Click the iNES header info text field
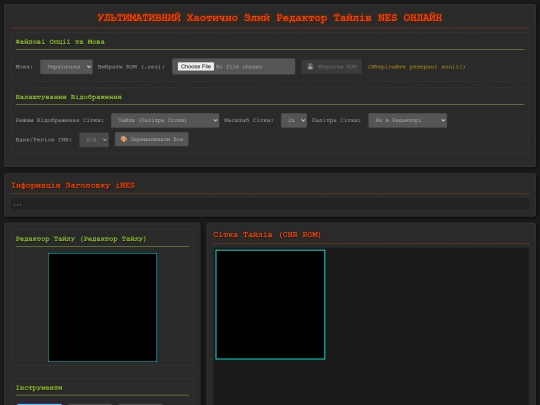This screenshot has width=540, height=405. [x=270, y=204]
